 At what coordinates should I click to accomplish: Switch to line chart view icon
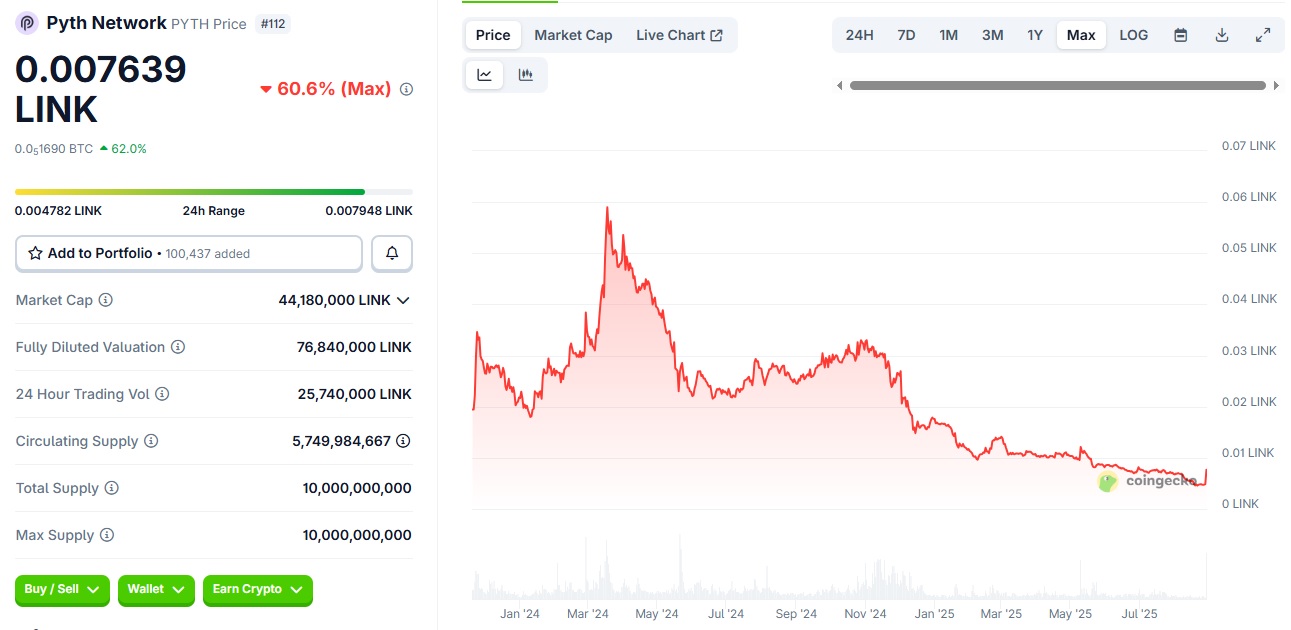point(485,75)
